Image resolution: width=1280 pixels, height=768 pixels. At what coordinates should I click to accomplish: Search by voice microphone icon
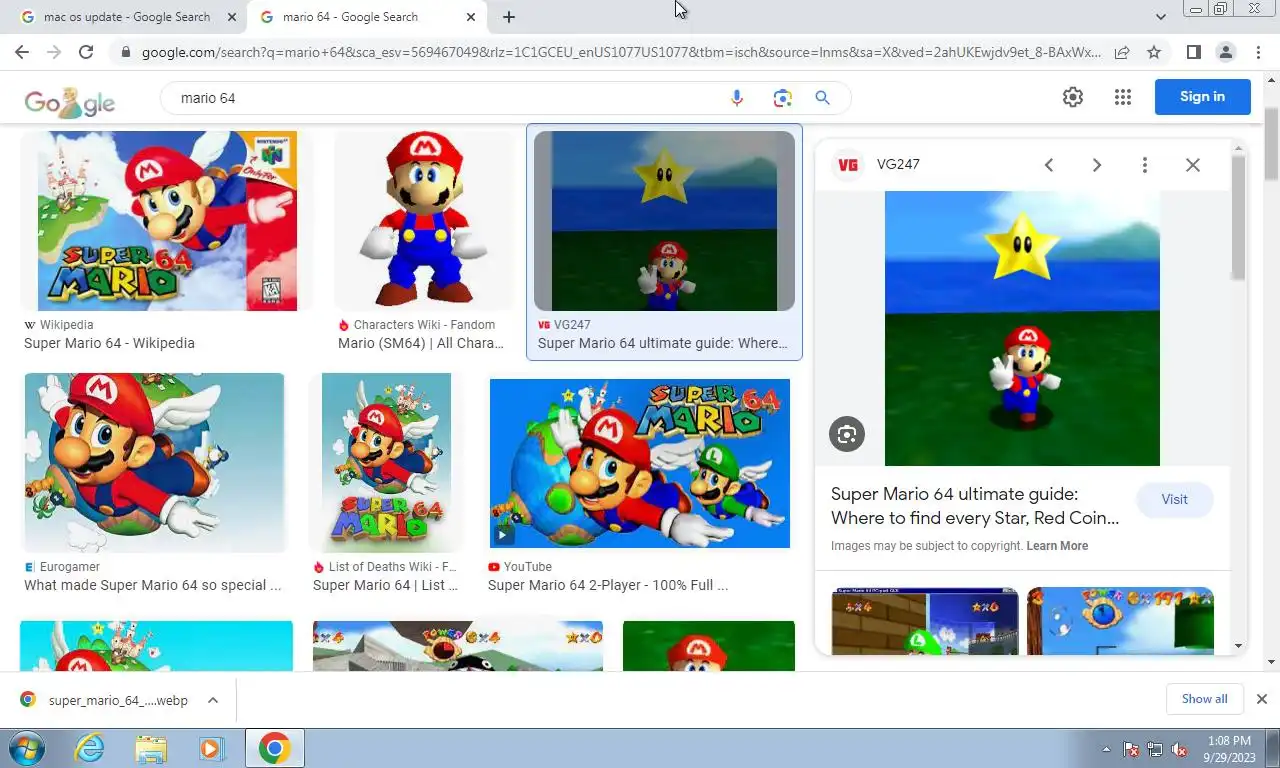[737, 98]
